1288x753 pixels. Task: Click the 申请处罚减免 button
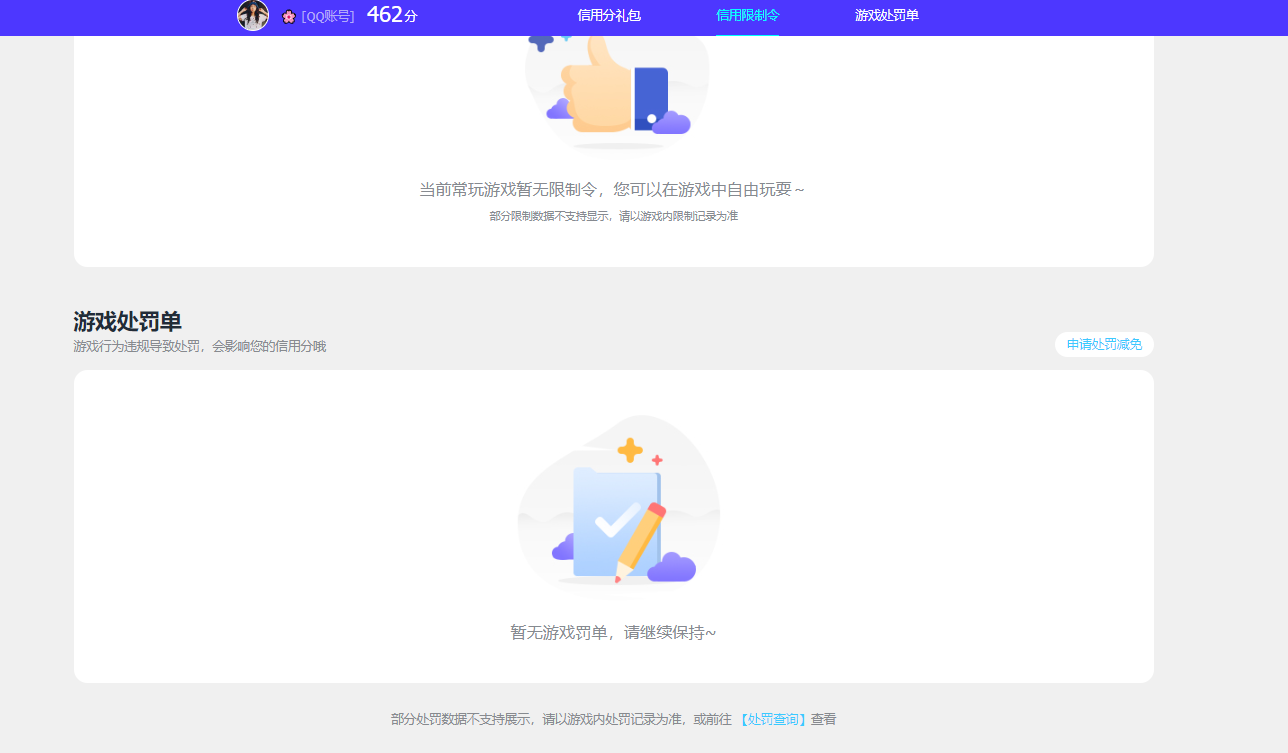pos(1103,344)
